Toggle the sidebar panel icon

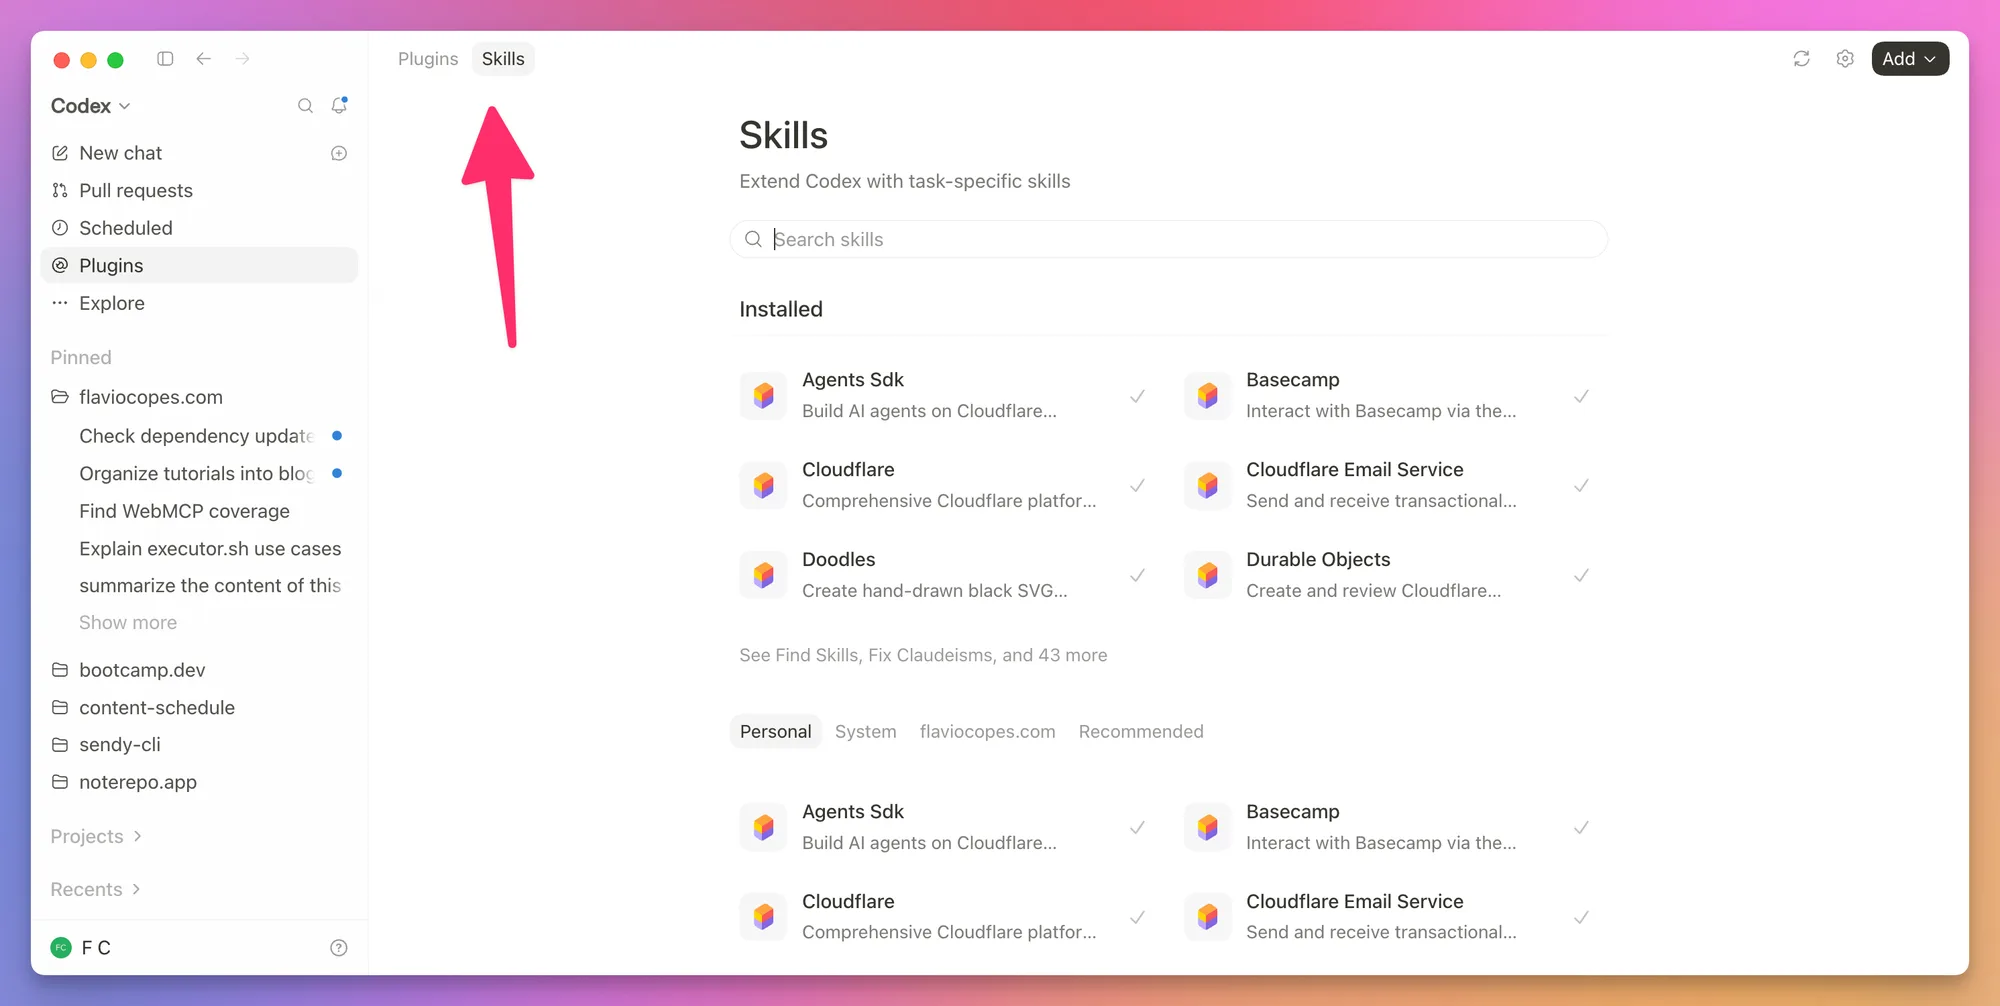click(x=165, y=59)
